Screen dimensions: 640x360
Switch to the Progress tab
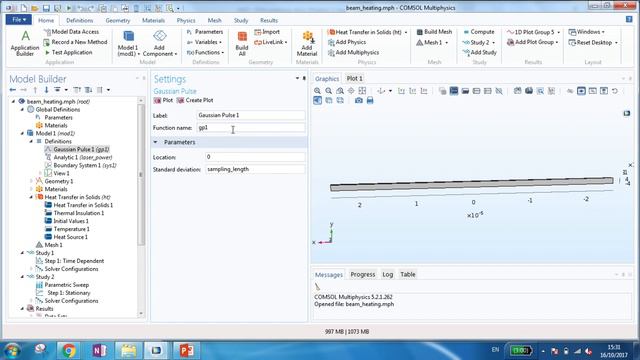(x=362, y=274)
